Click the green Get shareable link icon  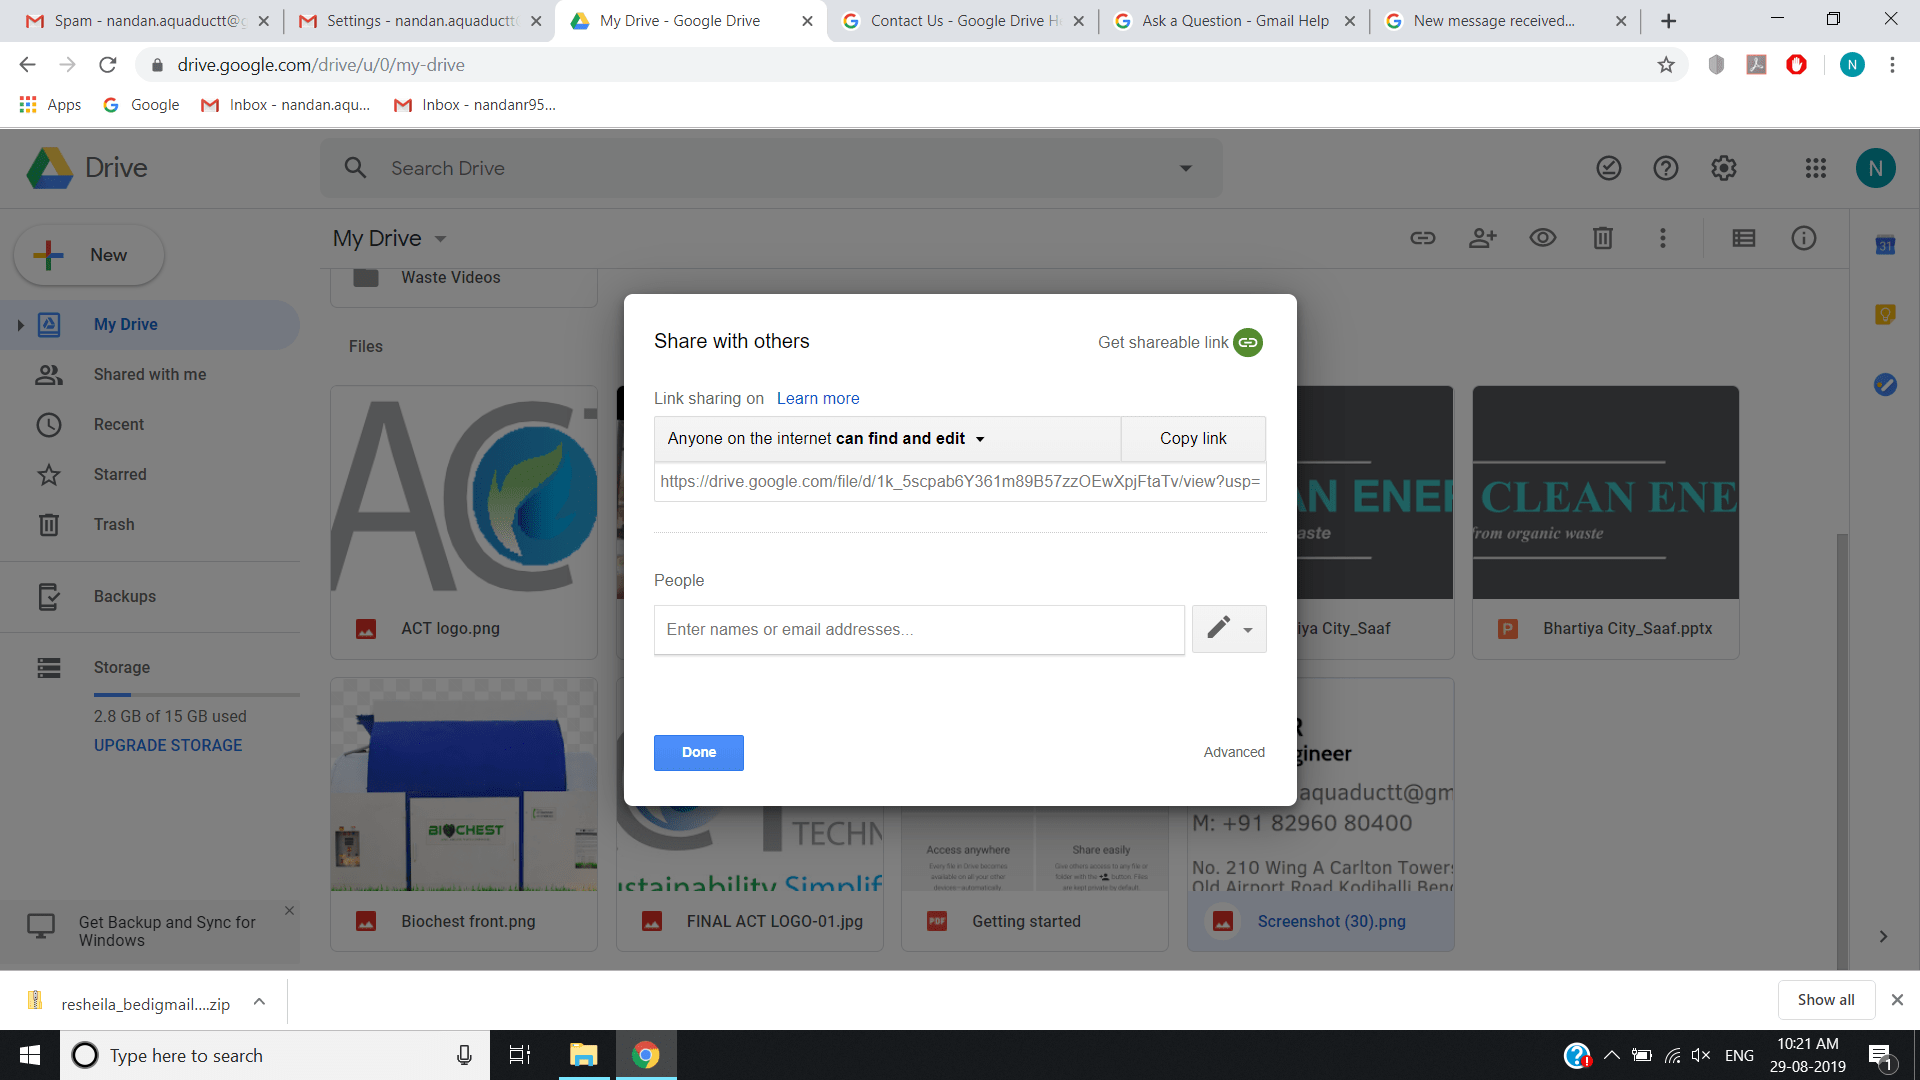click(1247, 342)
